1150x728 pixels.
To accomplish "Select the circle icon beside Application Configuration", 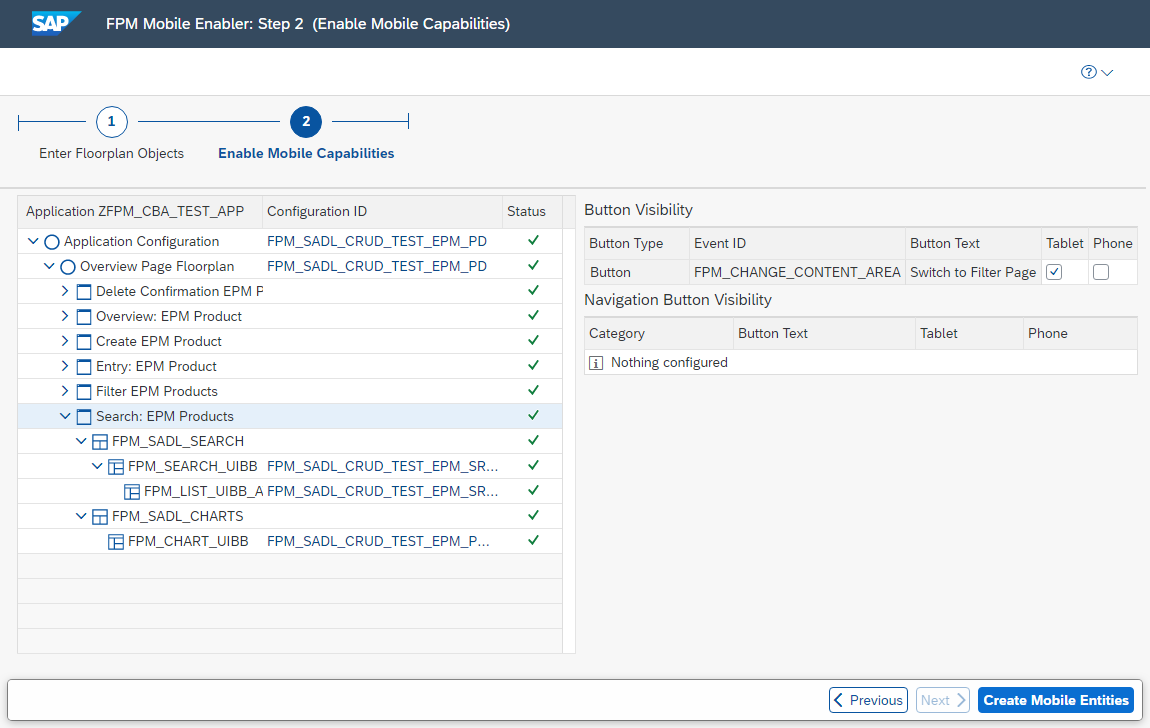I will (x=50, y=241).
